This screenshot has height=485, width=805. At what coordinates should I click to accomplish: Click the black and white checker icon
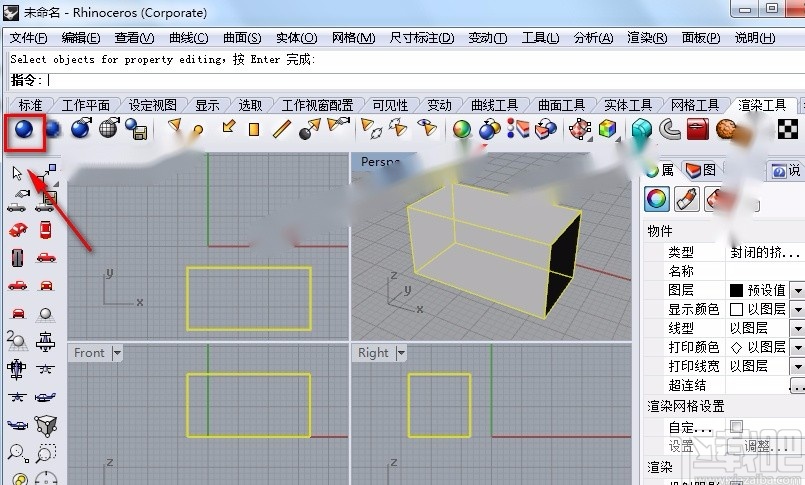(x=788, y=129)
